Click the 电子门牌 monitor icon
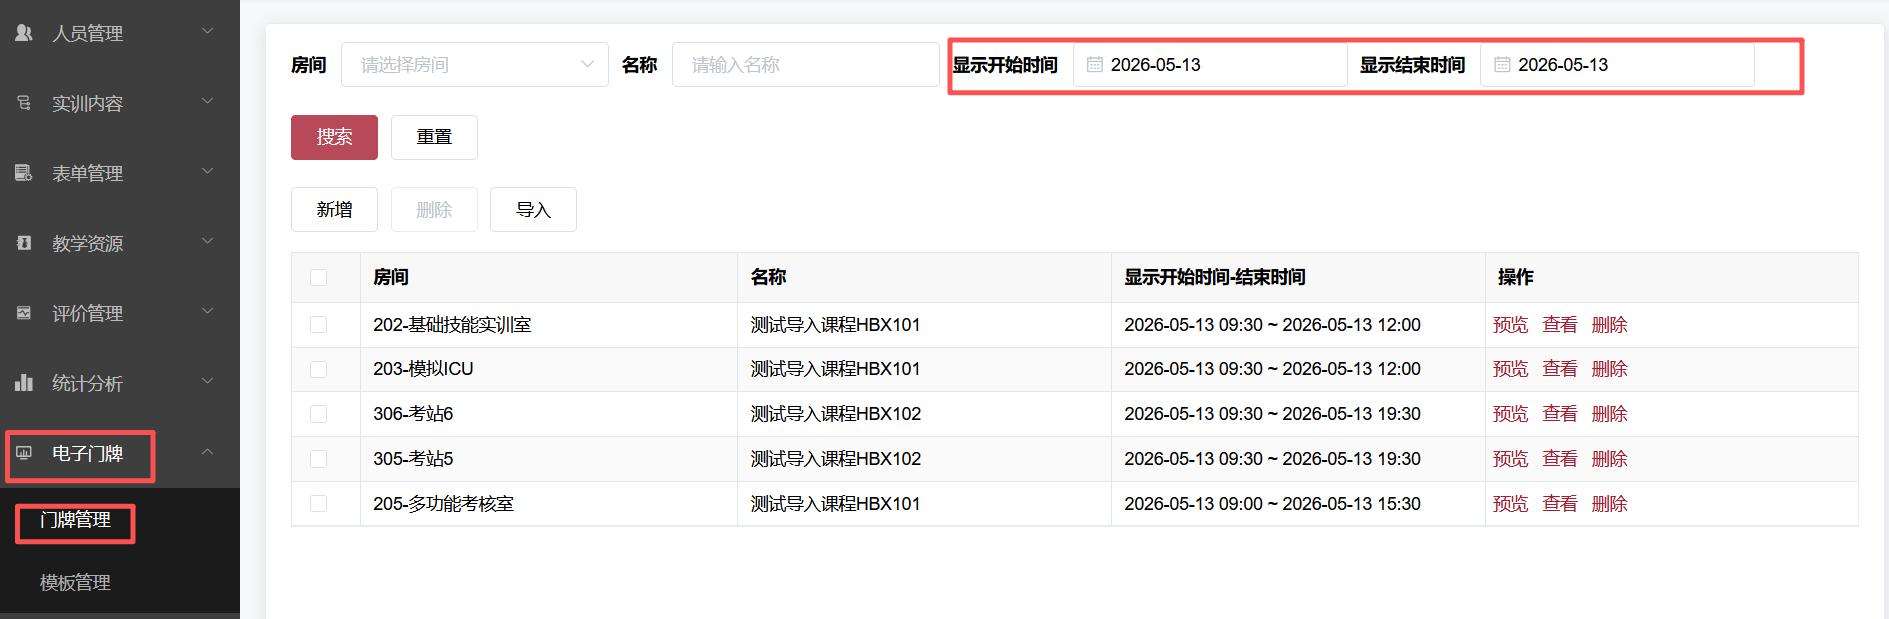The image size is (1889, 619). click(24, 453)
